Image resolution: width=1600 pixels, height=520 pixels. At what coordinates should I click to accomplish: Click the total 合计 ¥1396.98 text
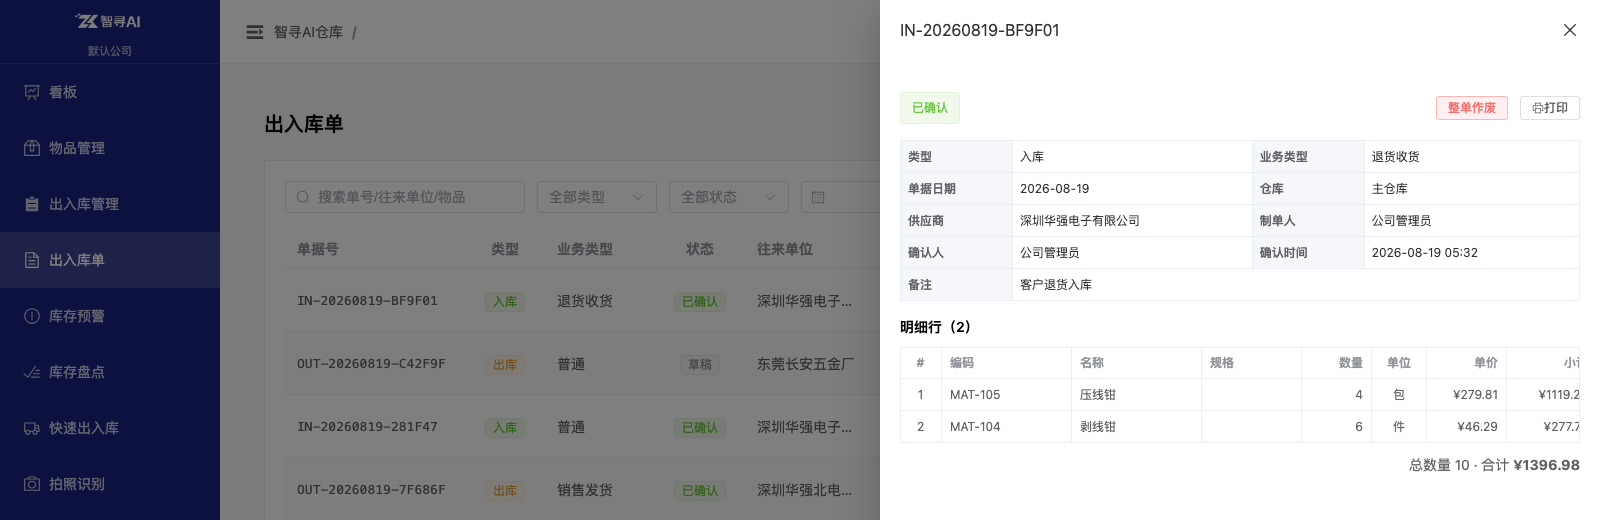[1530, 465]
